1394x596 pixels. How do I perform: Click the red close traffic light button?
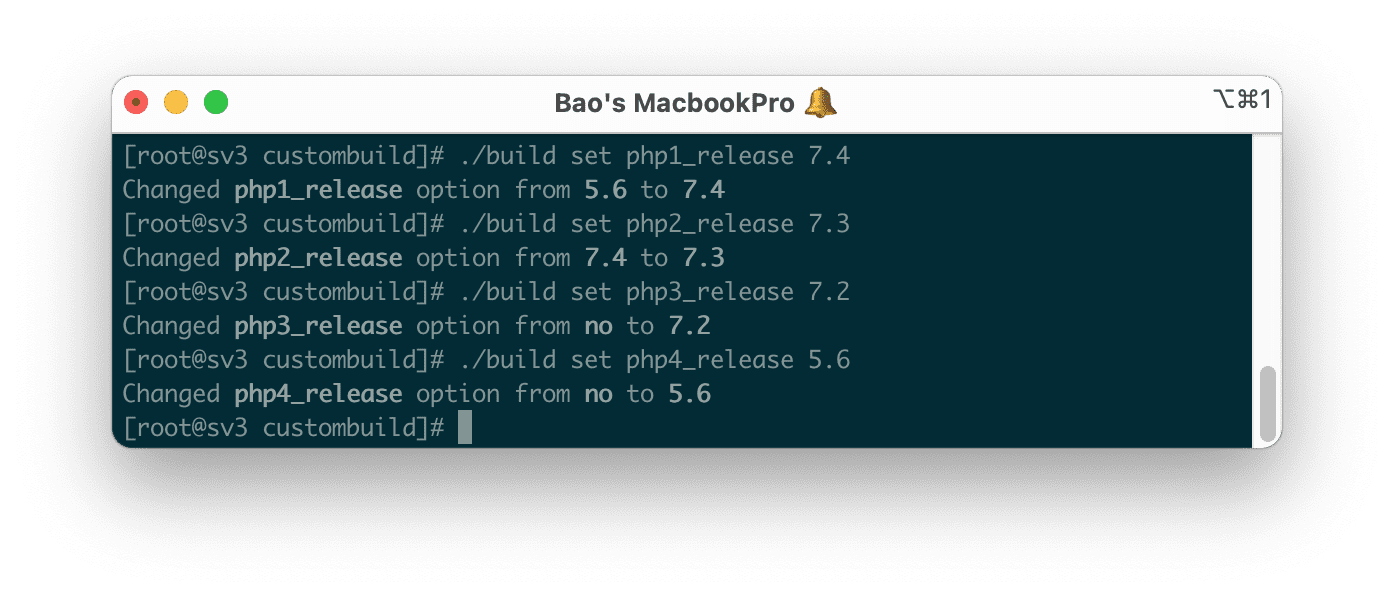coord(137,101)
